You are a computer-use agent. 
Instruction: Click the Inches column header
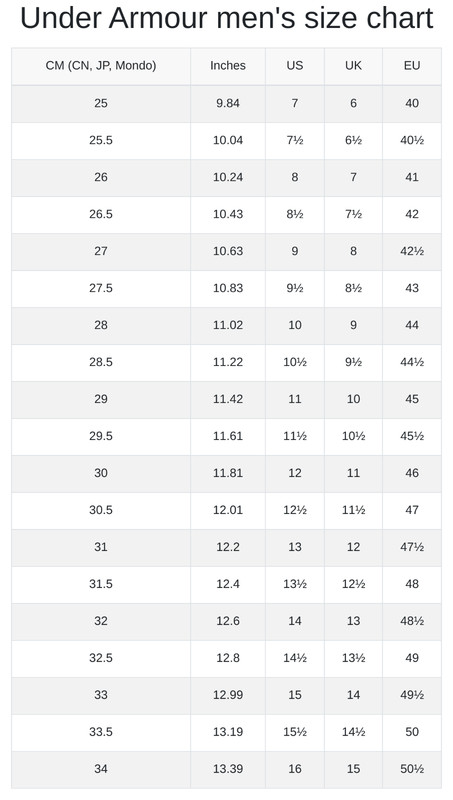(x=228, y=66)
